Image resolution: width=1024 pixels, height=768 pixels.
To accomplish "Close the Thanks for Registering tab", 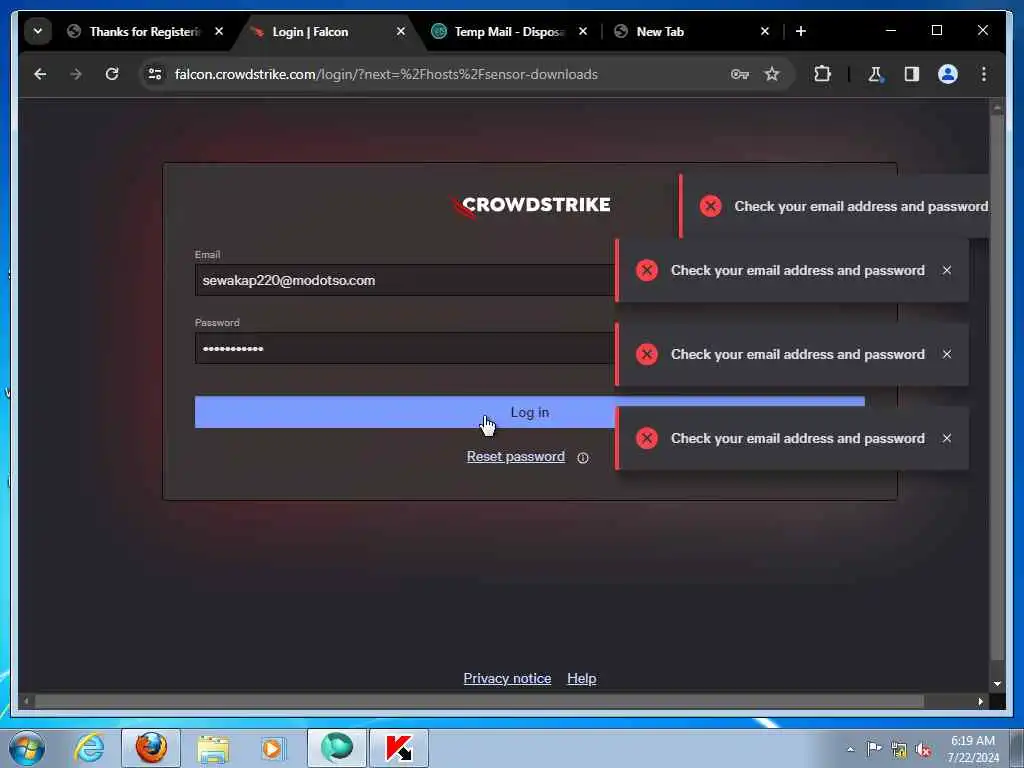I will pos(219,31).
